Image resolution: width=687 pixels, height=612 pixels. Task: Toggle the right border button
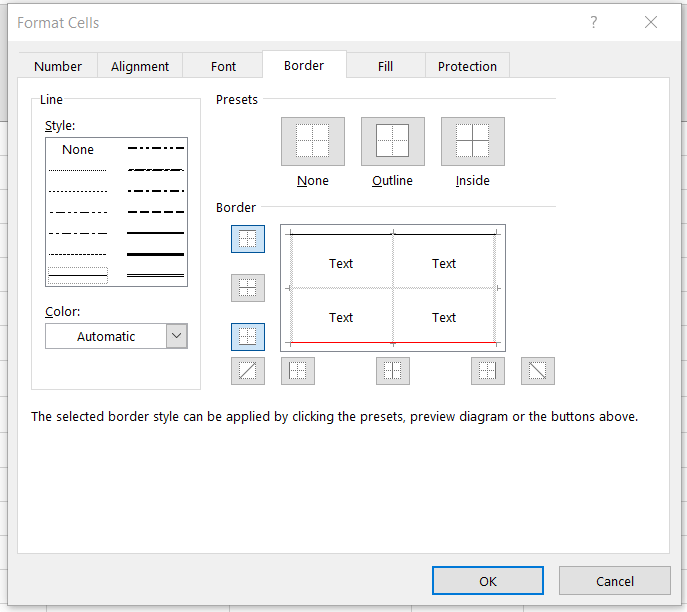click(488, 371)
